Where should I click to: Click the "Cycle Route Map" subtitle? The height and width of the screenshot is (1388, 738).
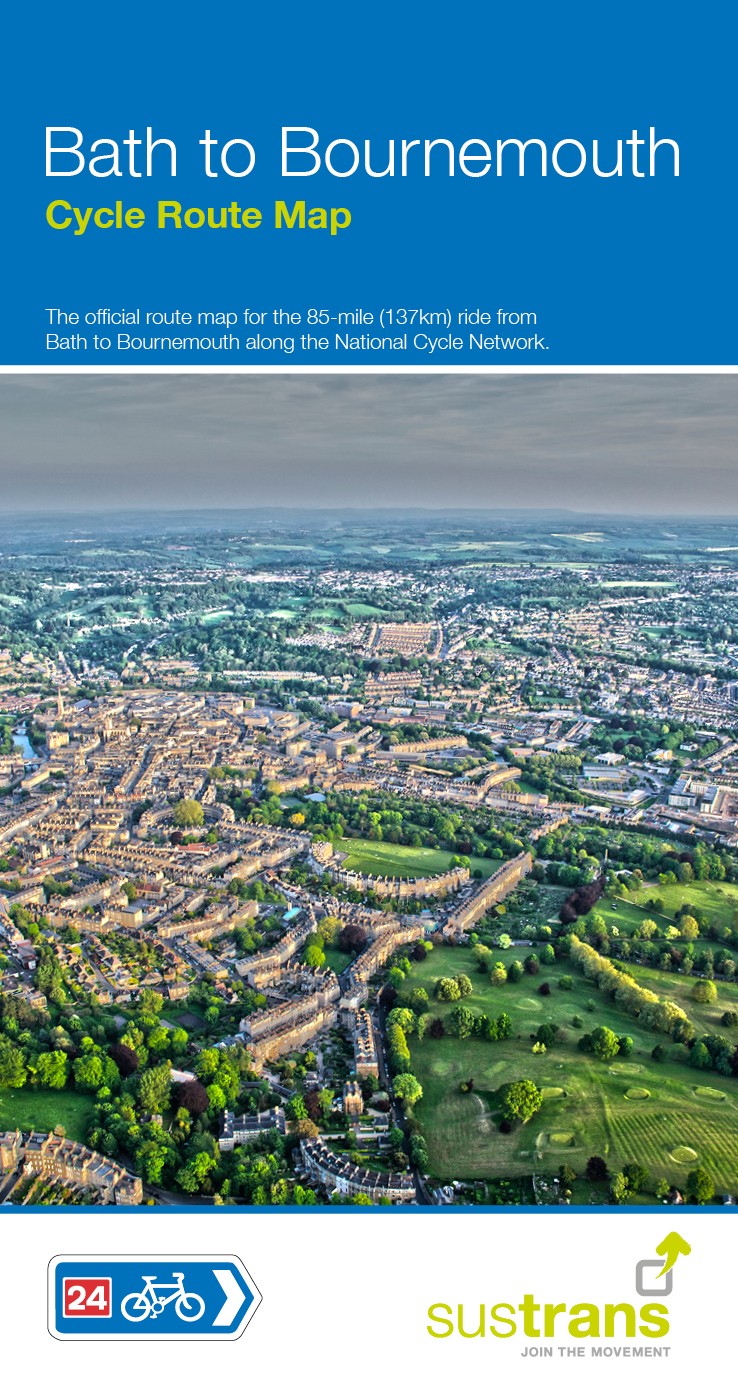click(x=198, y=216)
